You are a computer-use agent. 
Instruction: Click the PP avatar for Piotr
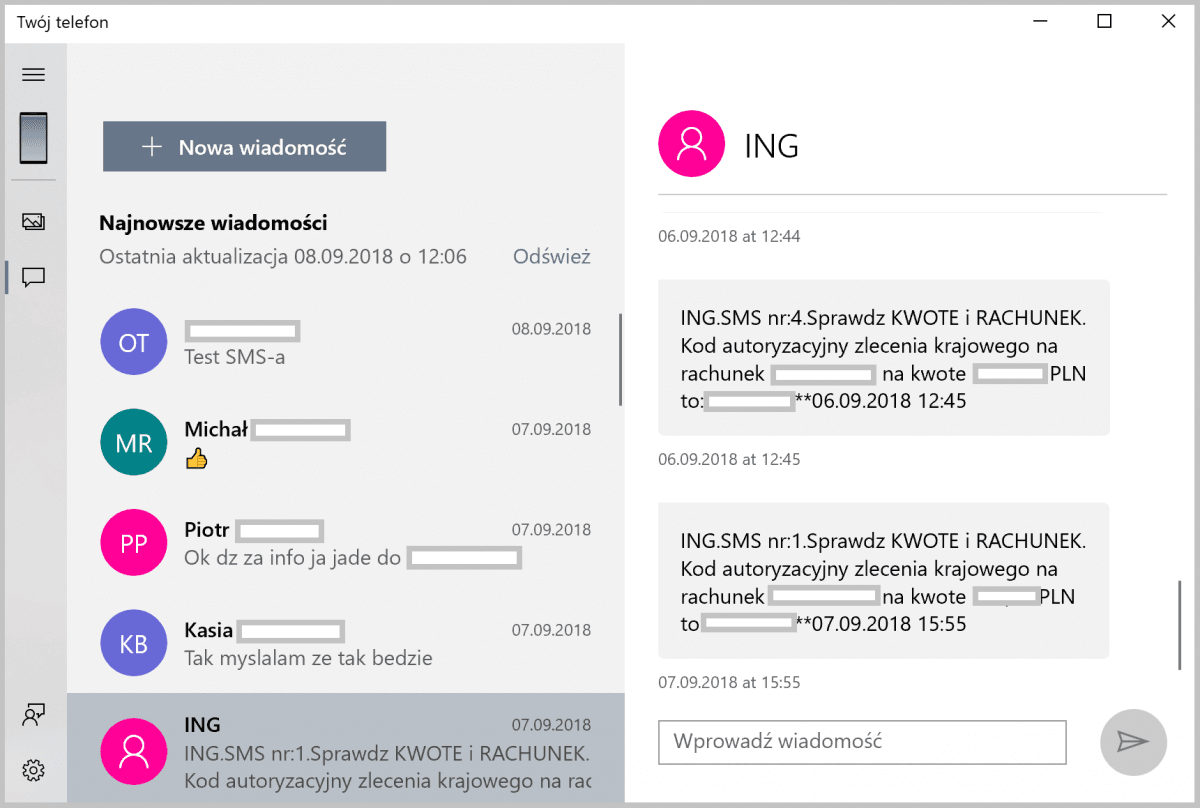point(134,543)
